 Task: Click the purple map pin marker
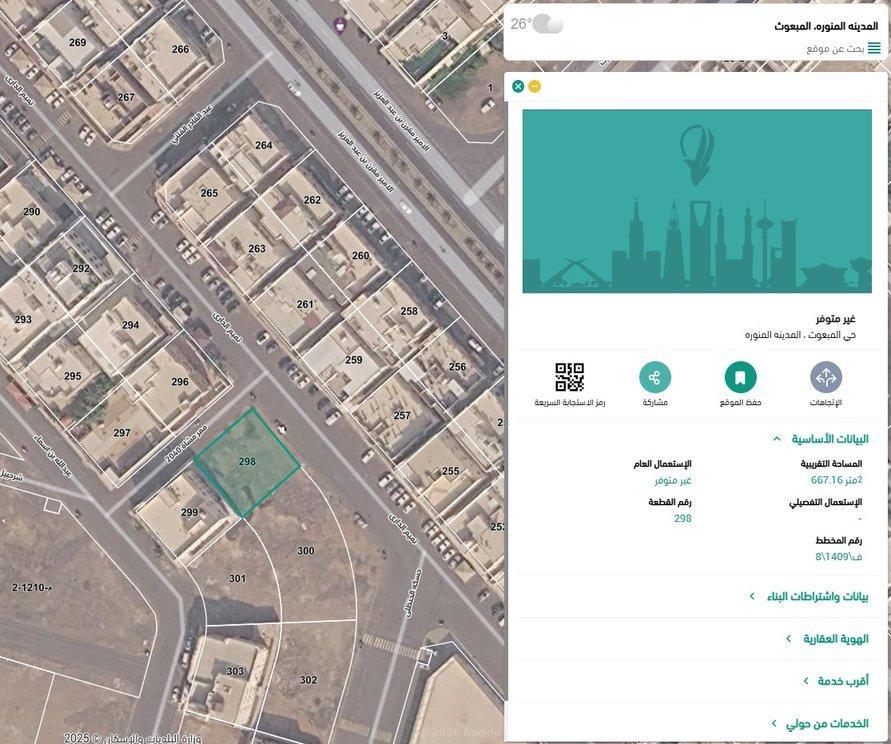[341, 24]
